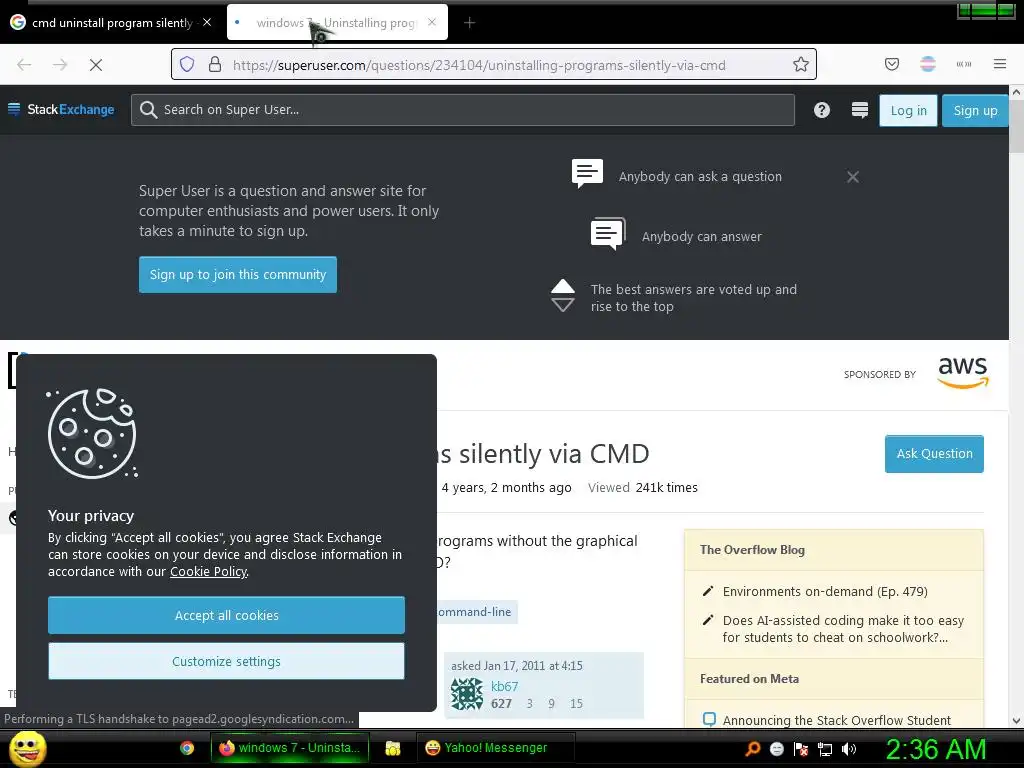Image resolution: width=1024 pixels, height=768 pixels.
Task: Click the scrollbar down arrow
Action: 1016,721
